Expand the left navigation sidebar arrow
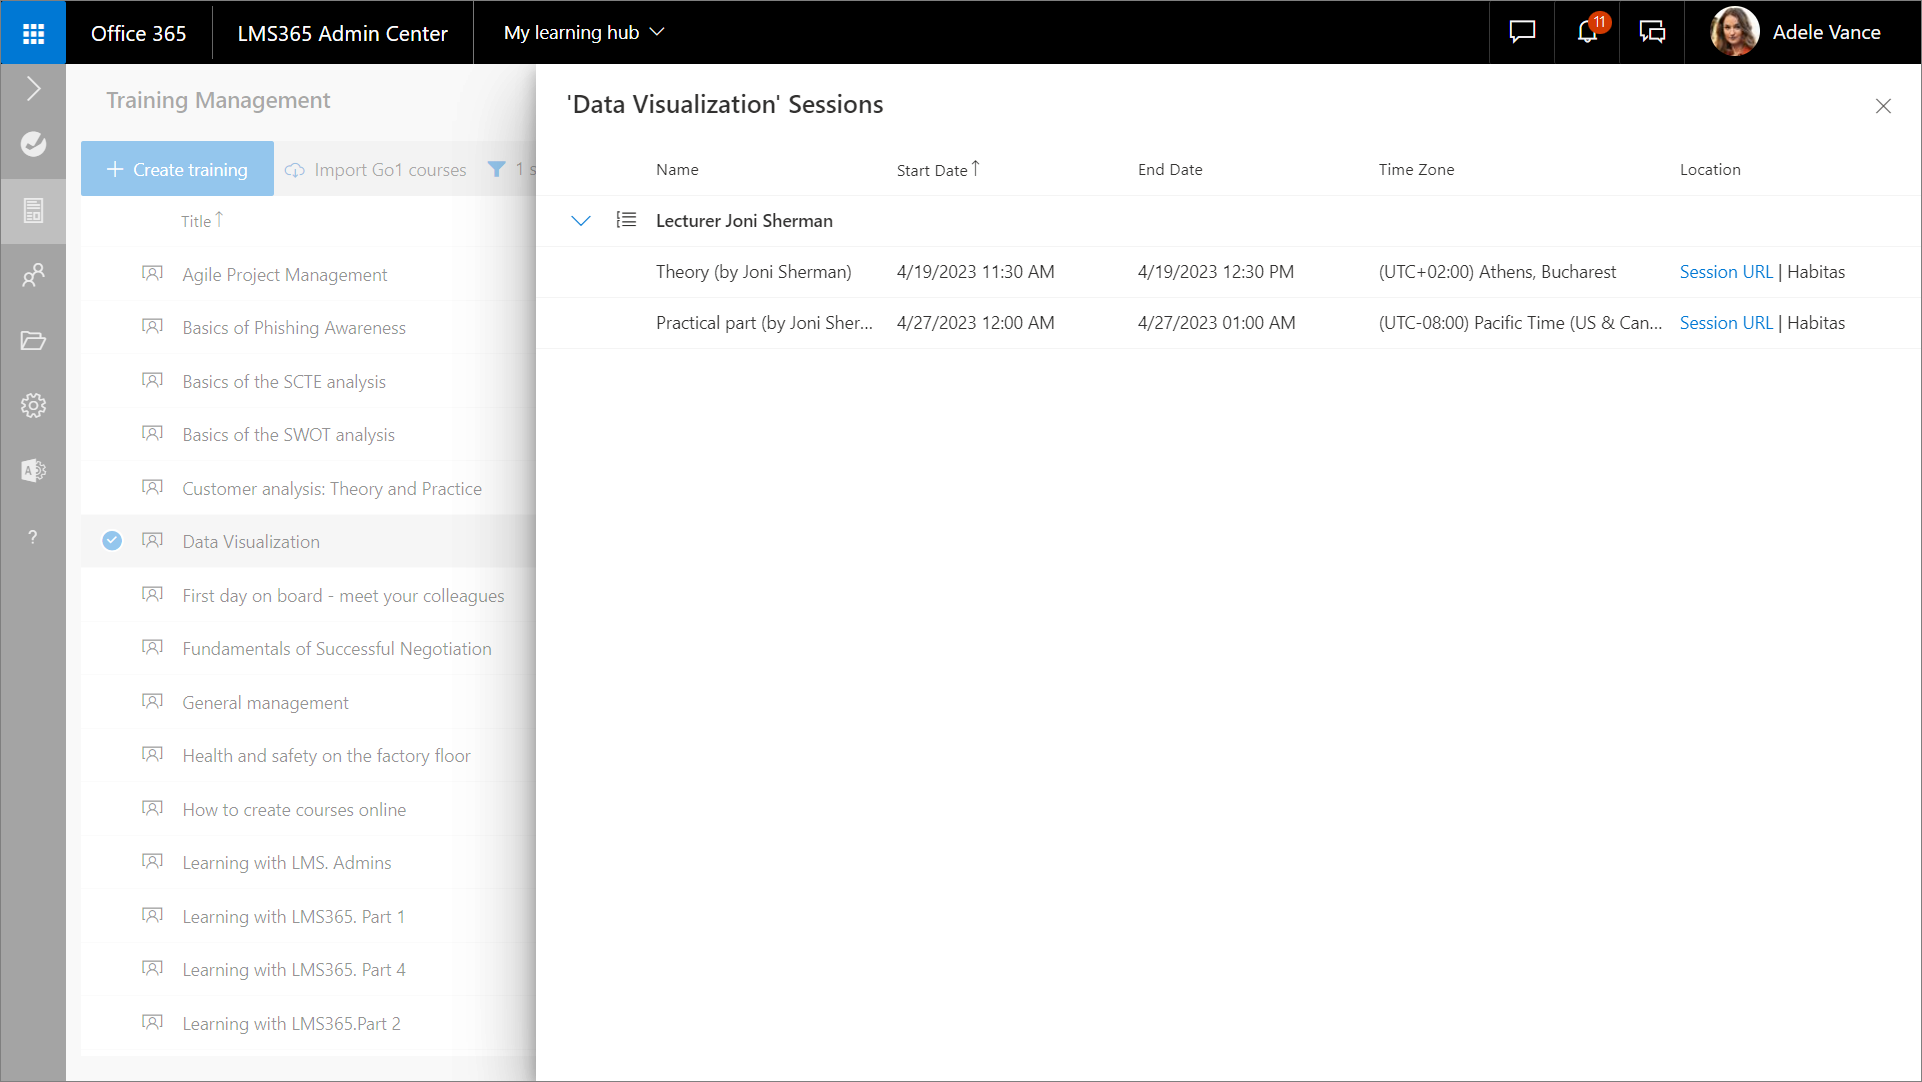This screenshot has width=1922, height=1082. [x=33, y=89]
